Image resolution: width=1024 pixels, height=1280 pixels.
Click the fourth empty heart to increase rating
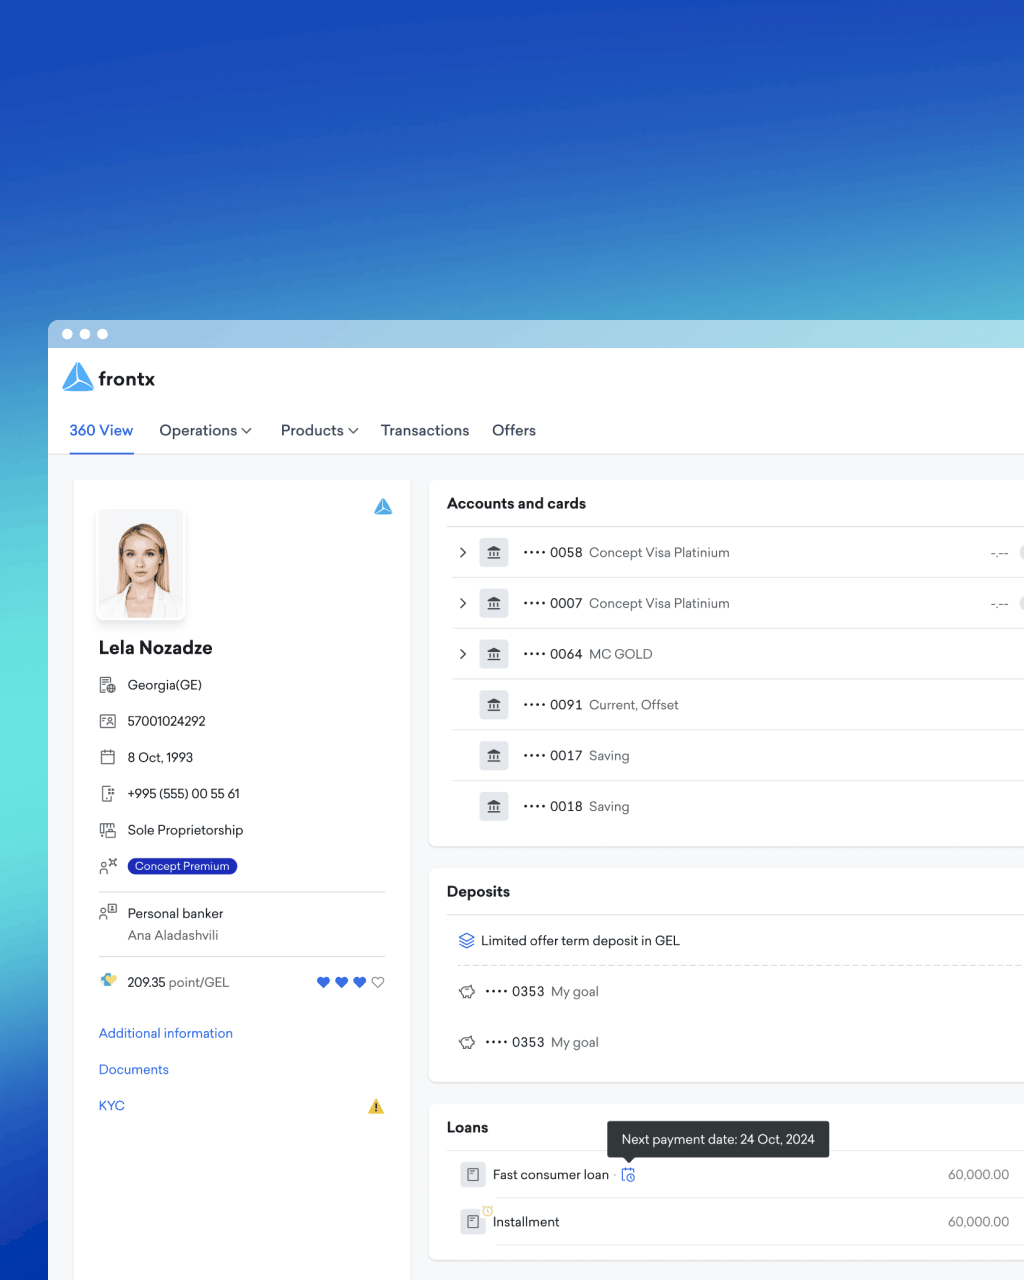coord(377,982)
